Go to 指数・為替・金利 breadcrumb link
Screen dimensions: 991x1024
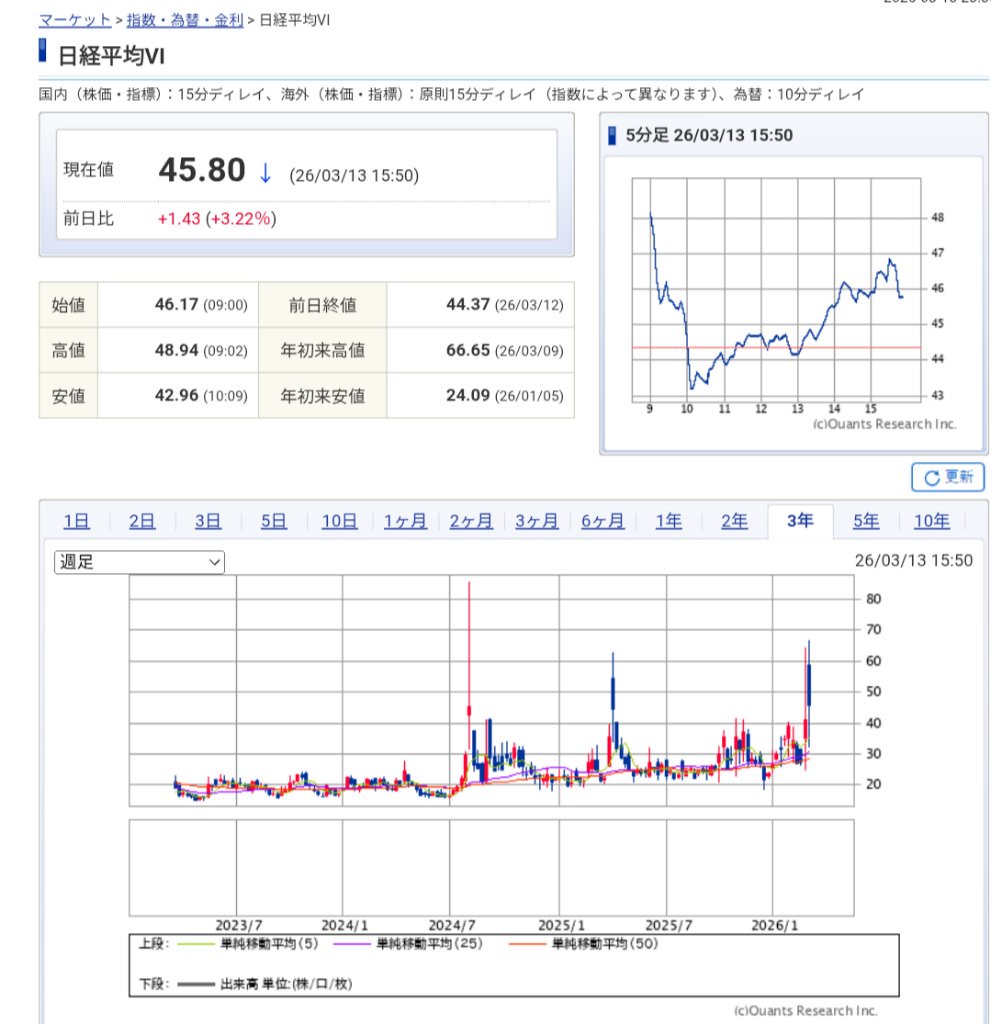pyautogui.click(x=184, y=20)
